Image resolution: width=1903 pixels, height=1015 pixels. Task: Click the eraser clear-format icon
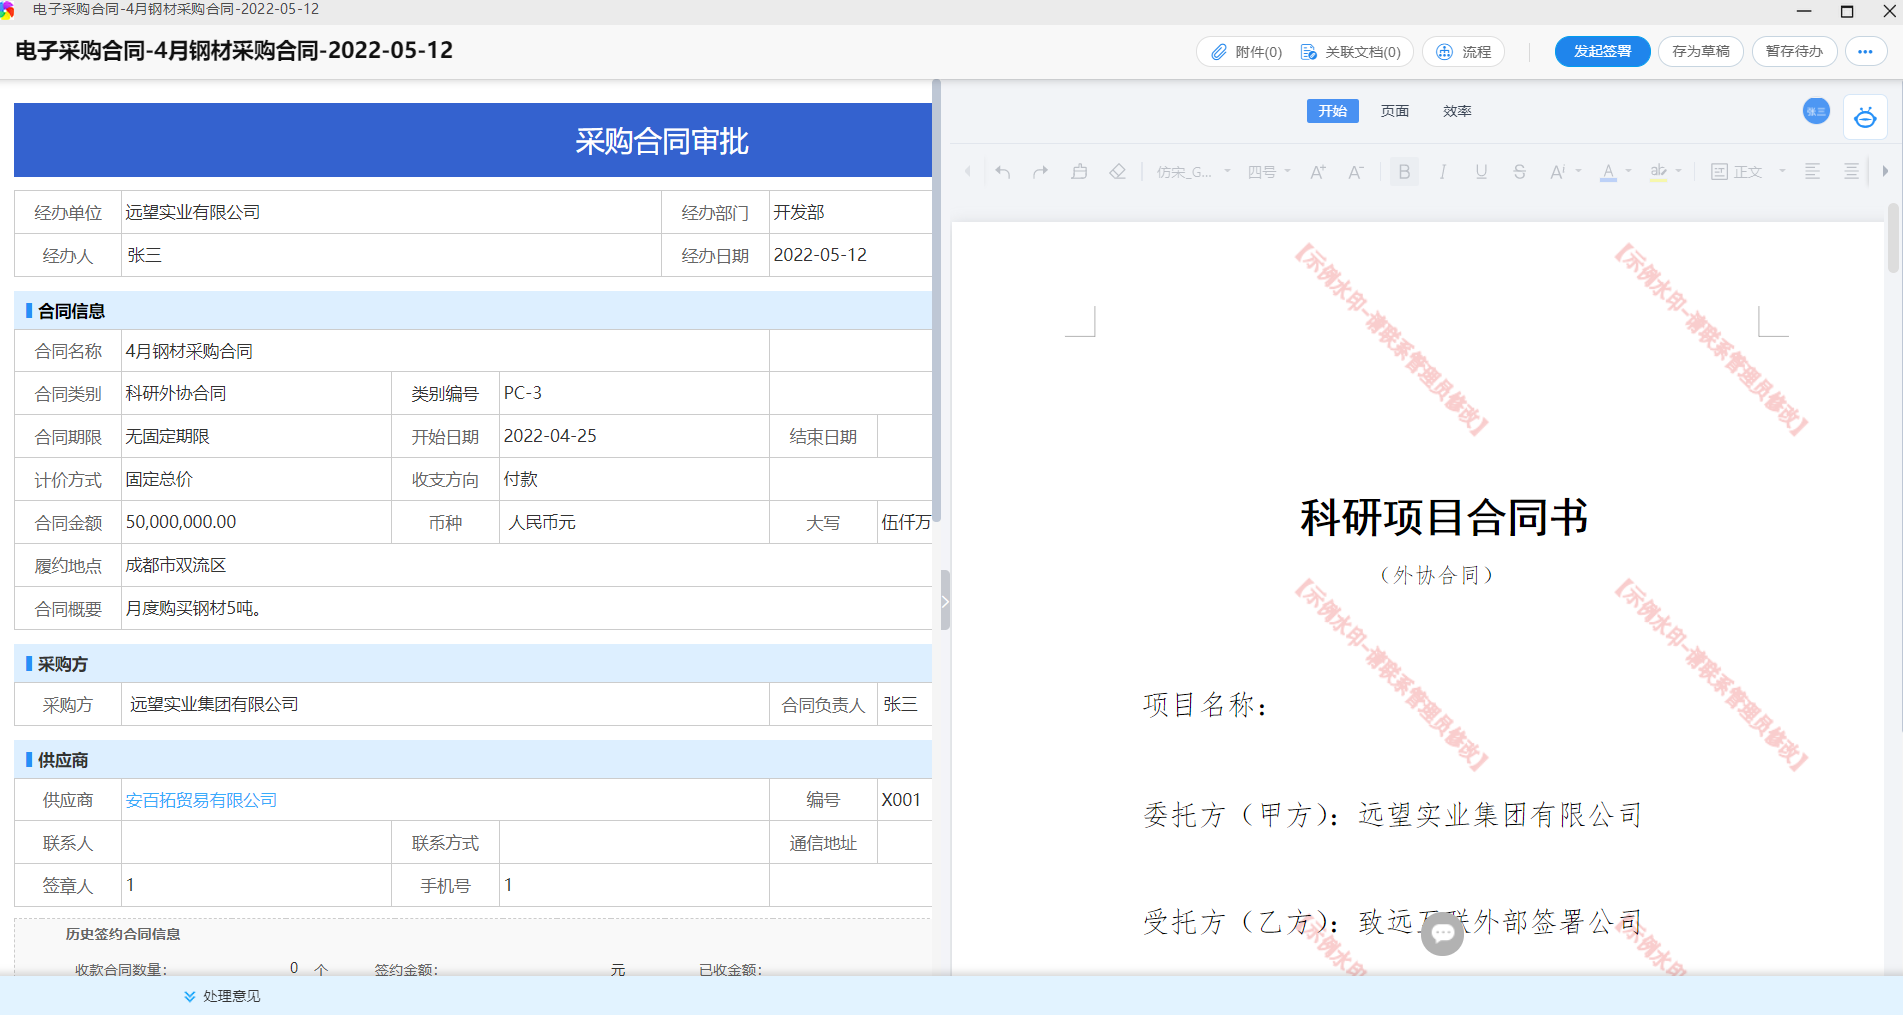click(x=1117, y=172)
